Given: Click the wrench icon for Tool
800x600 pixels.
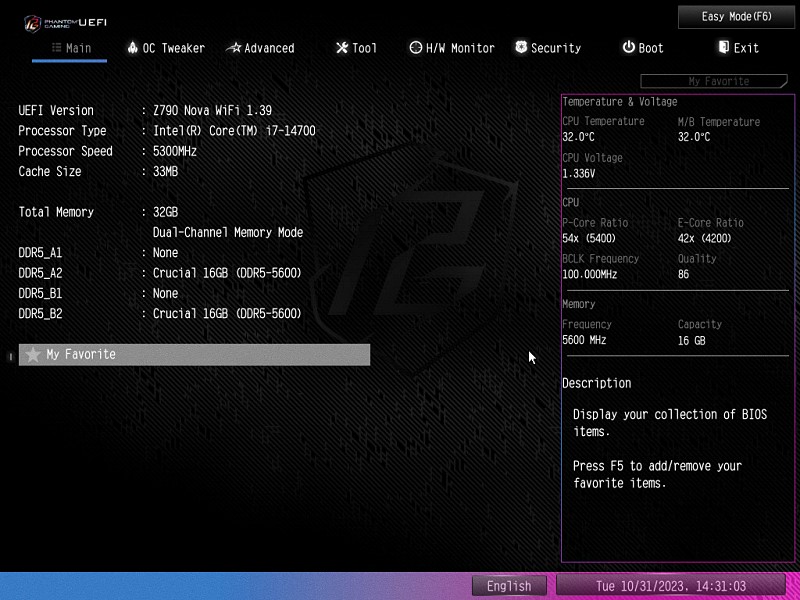Looking at the screenshot, I should point(341,47).
